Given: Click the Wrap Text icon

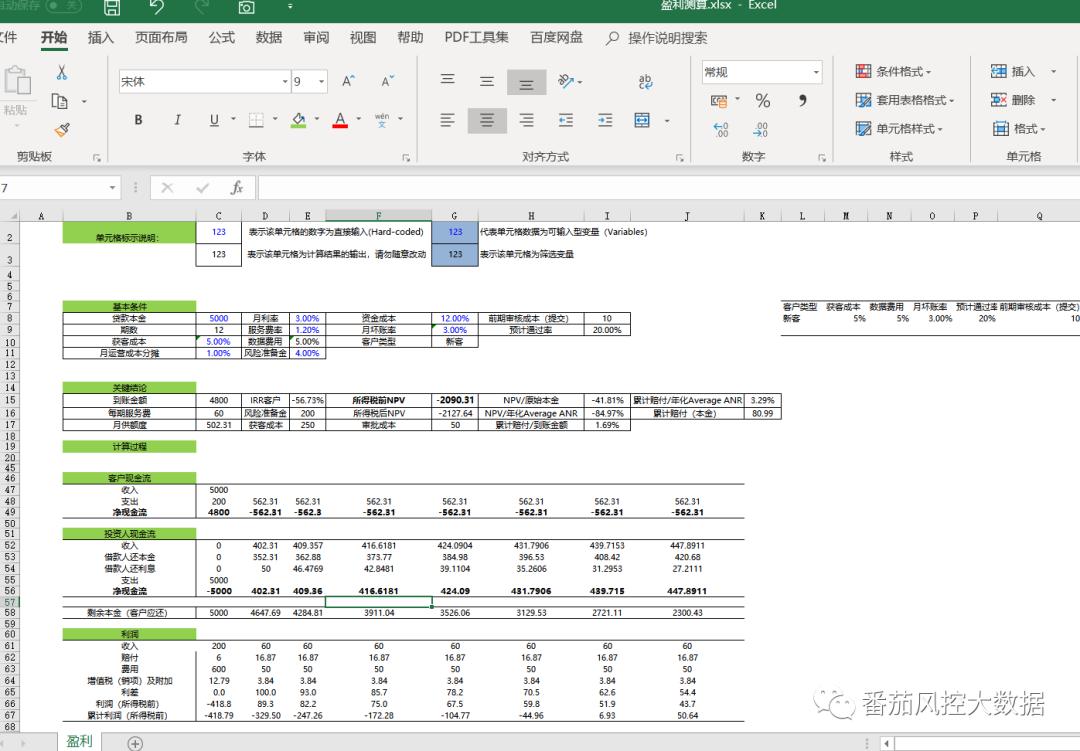Looking at the screenshot, I should 645,82.
